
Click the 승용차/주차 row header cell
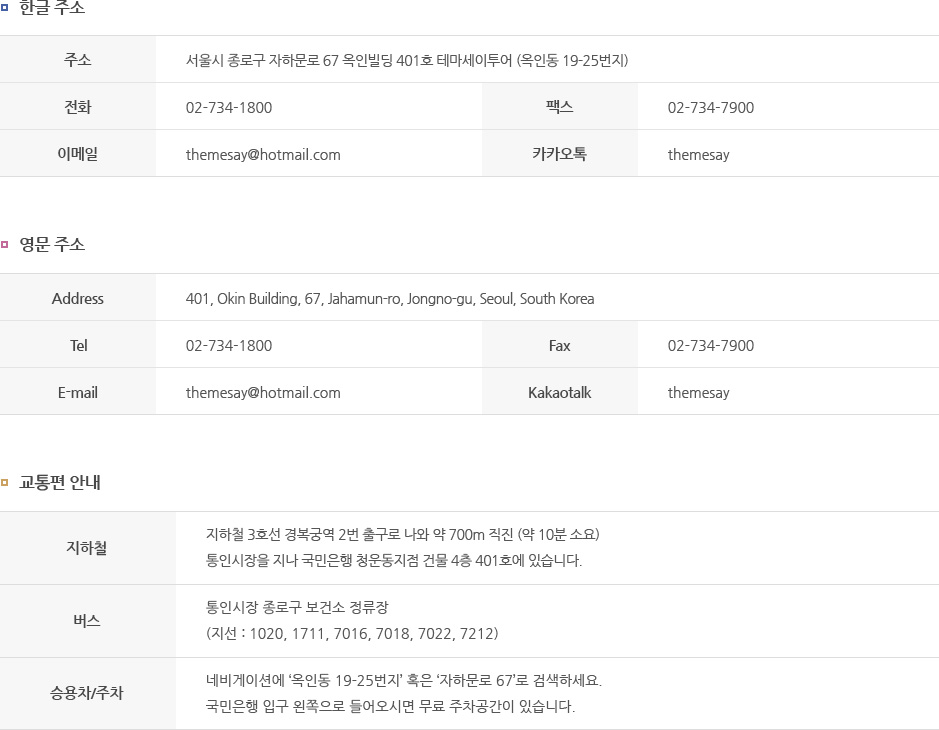(x=87, y=693)
